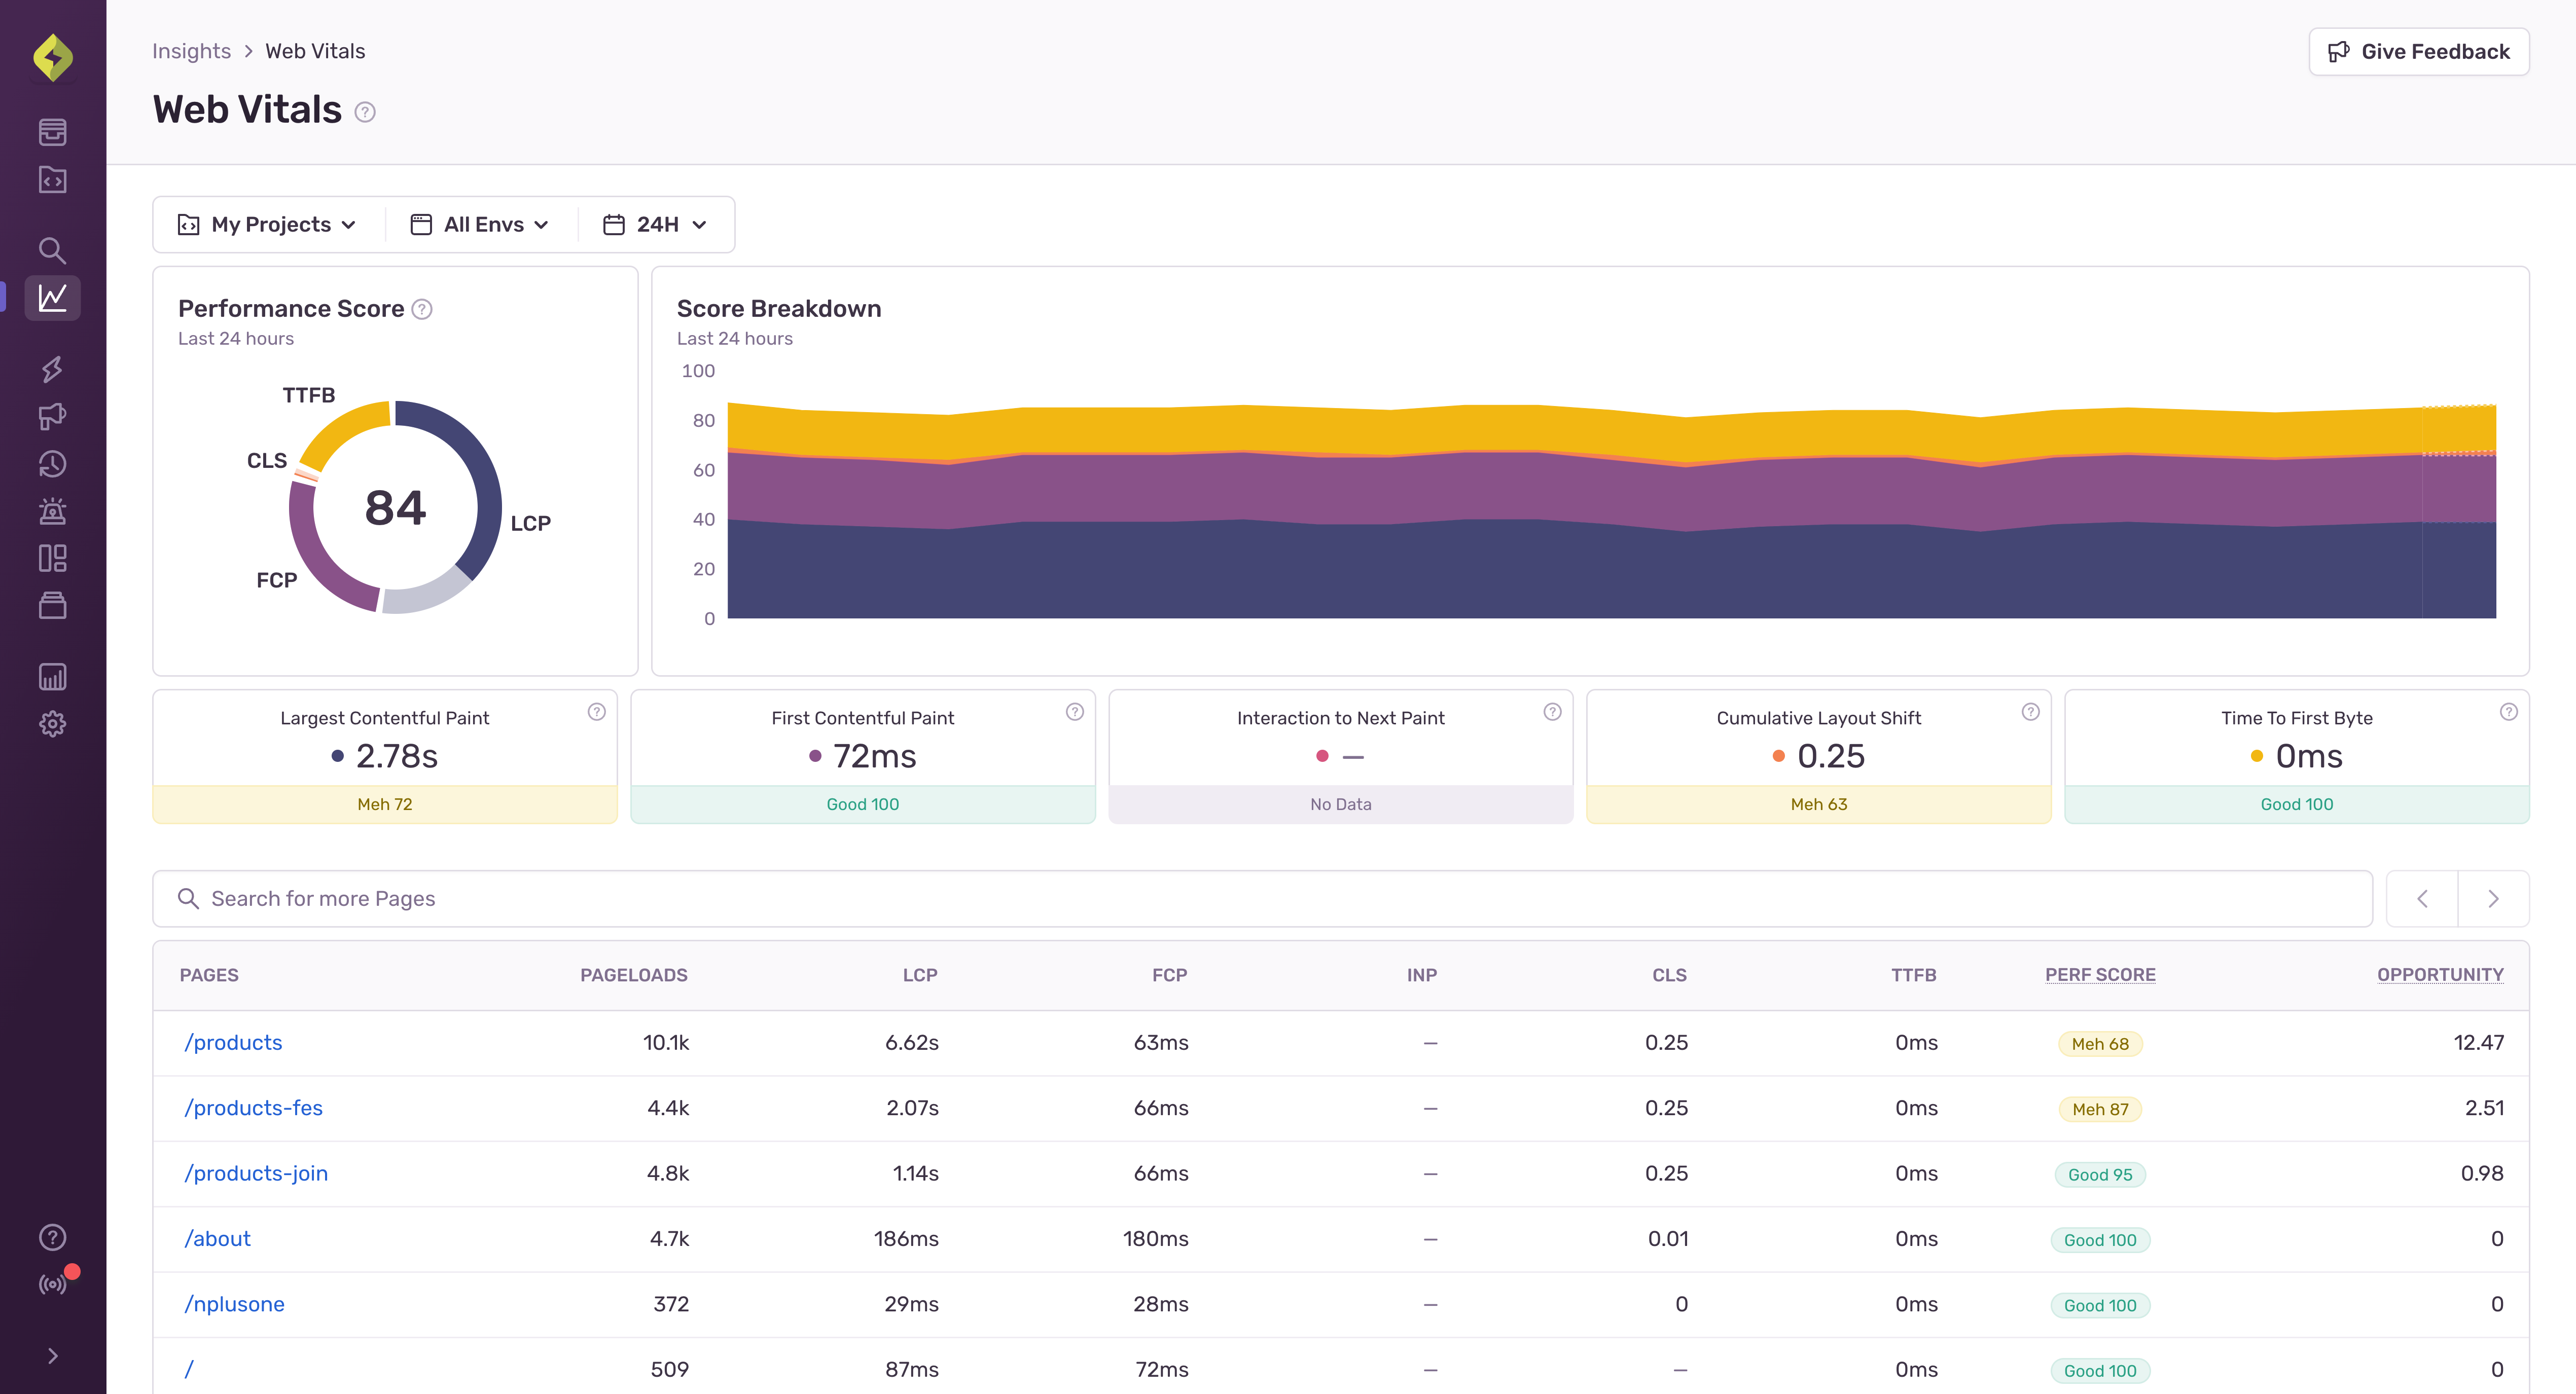Click the Give Feedback button

click(x=2419, y=52)
